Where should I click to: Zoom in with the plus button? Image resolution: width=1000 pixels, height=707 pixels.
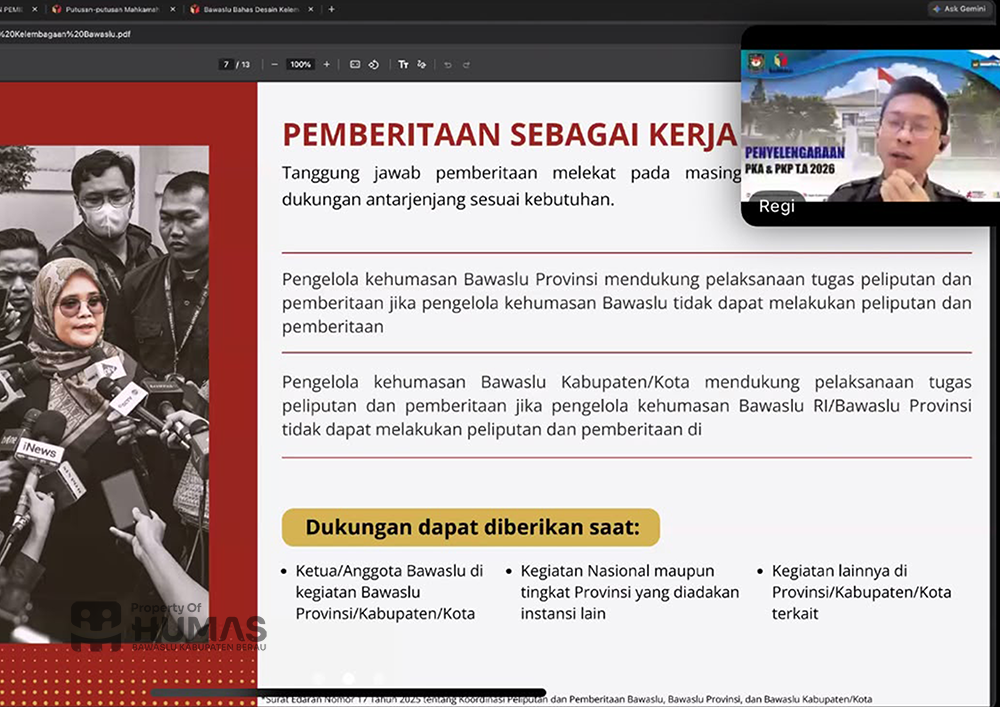click(x=327, y=64)
